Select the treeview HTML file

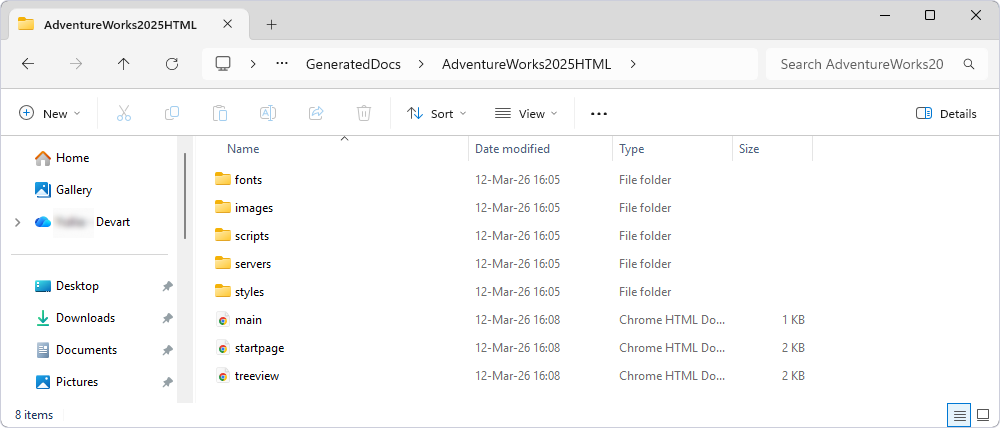tap(247, 376)
